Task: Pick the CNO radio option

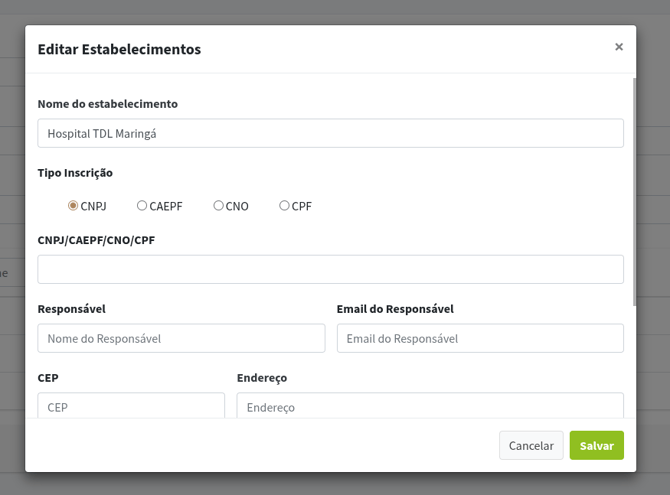Action: point(218,206)
